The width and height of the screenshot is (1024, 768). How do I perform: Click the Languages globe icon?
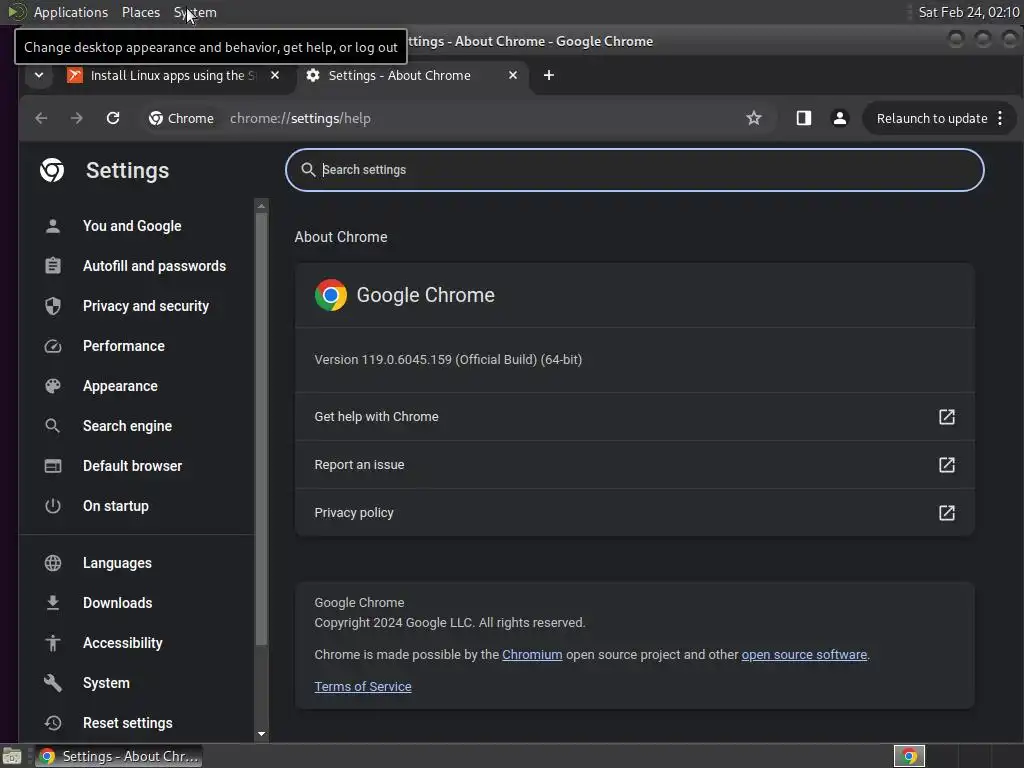pos(53,563)
